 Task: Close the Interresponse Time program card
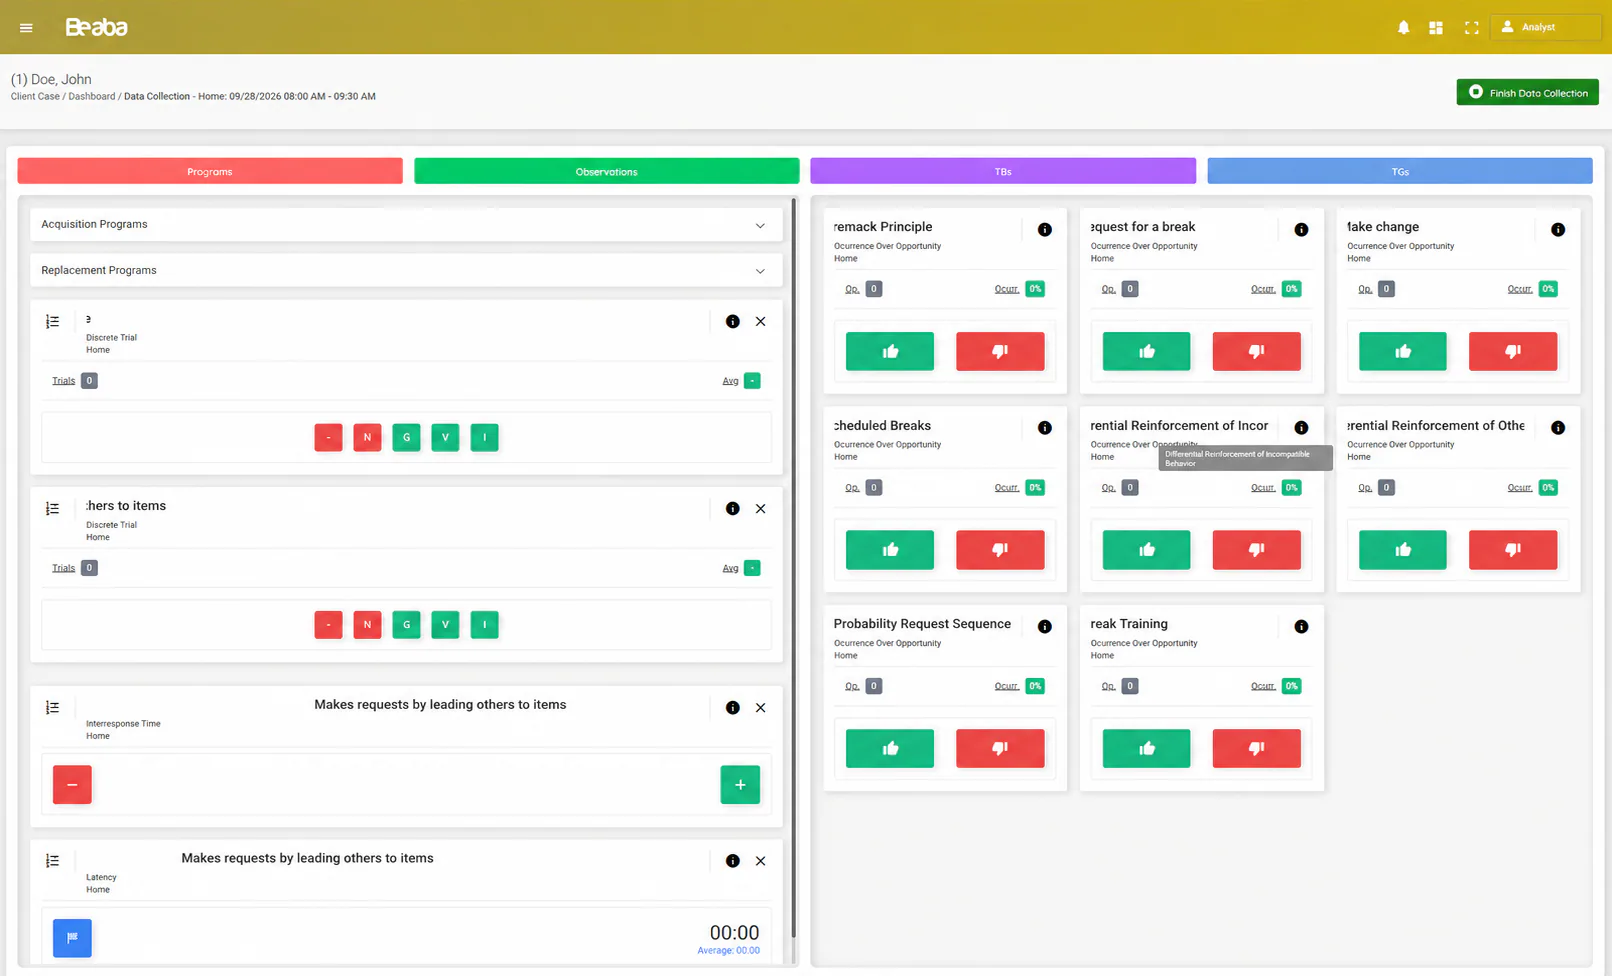coord(760,708)
